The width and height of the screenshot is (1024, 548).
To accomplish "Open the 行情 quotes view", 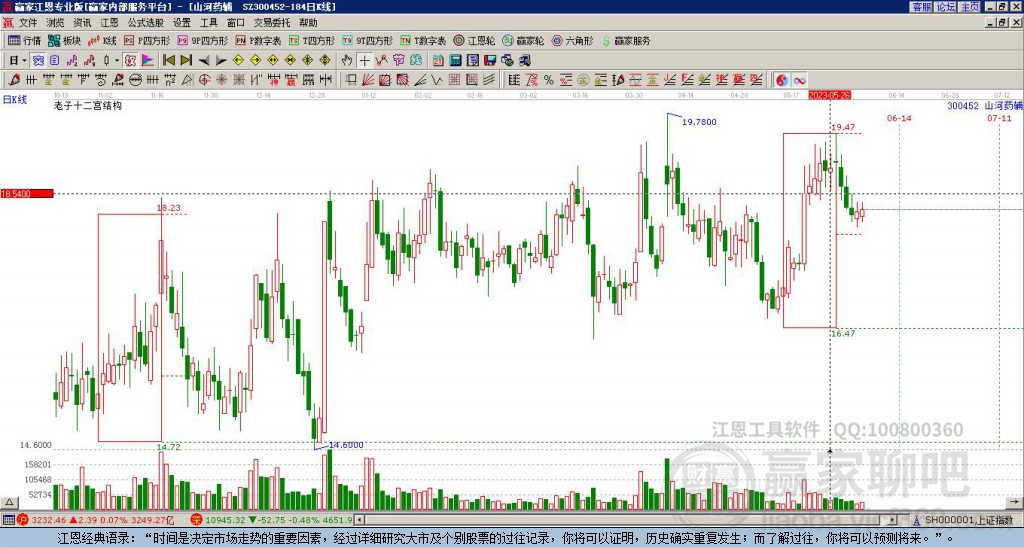I will 25,40.
